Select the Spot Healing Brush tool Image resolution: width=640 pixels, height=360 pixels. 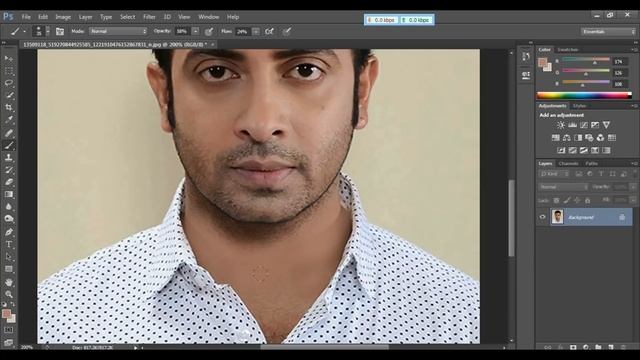(9, 133)
